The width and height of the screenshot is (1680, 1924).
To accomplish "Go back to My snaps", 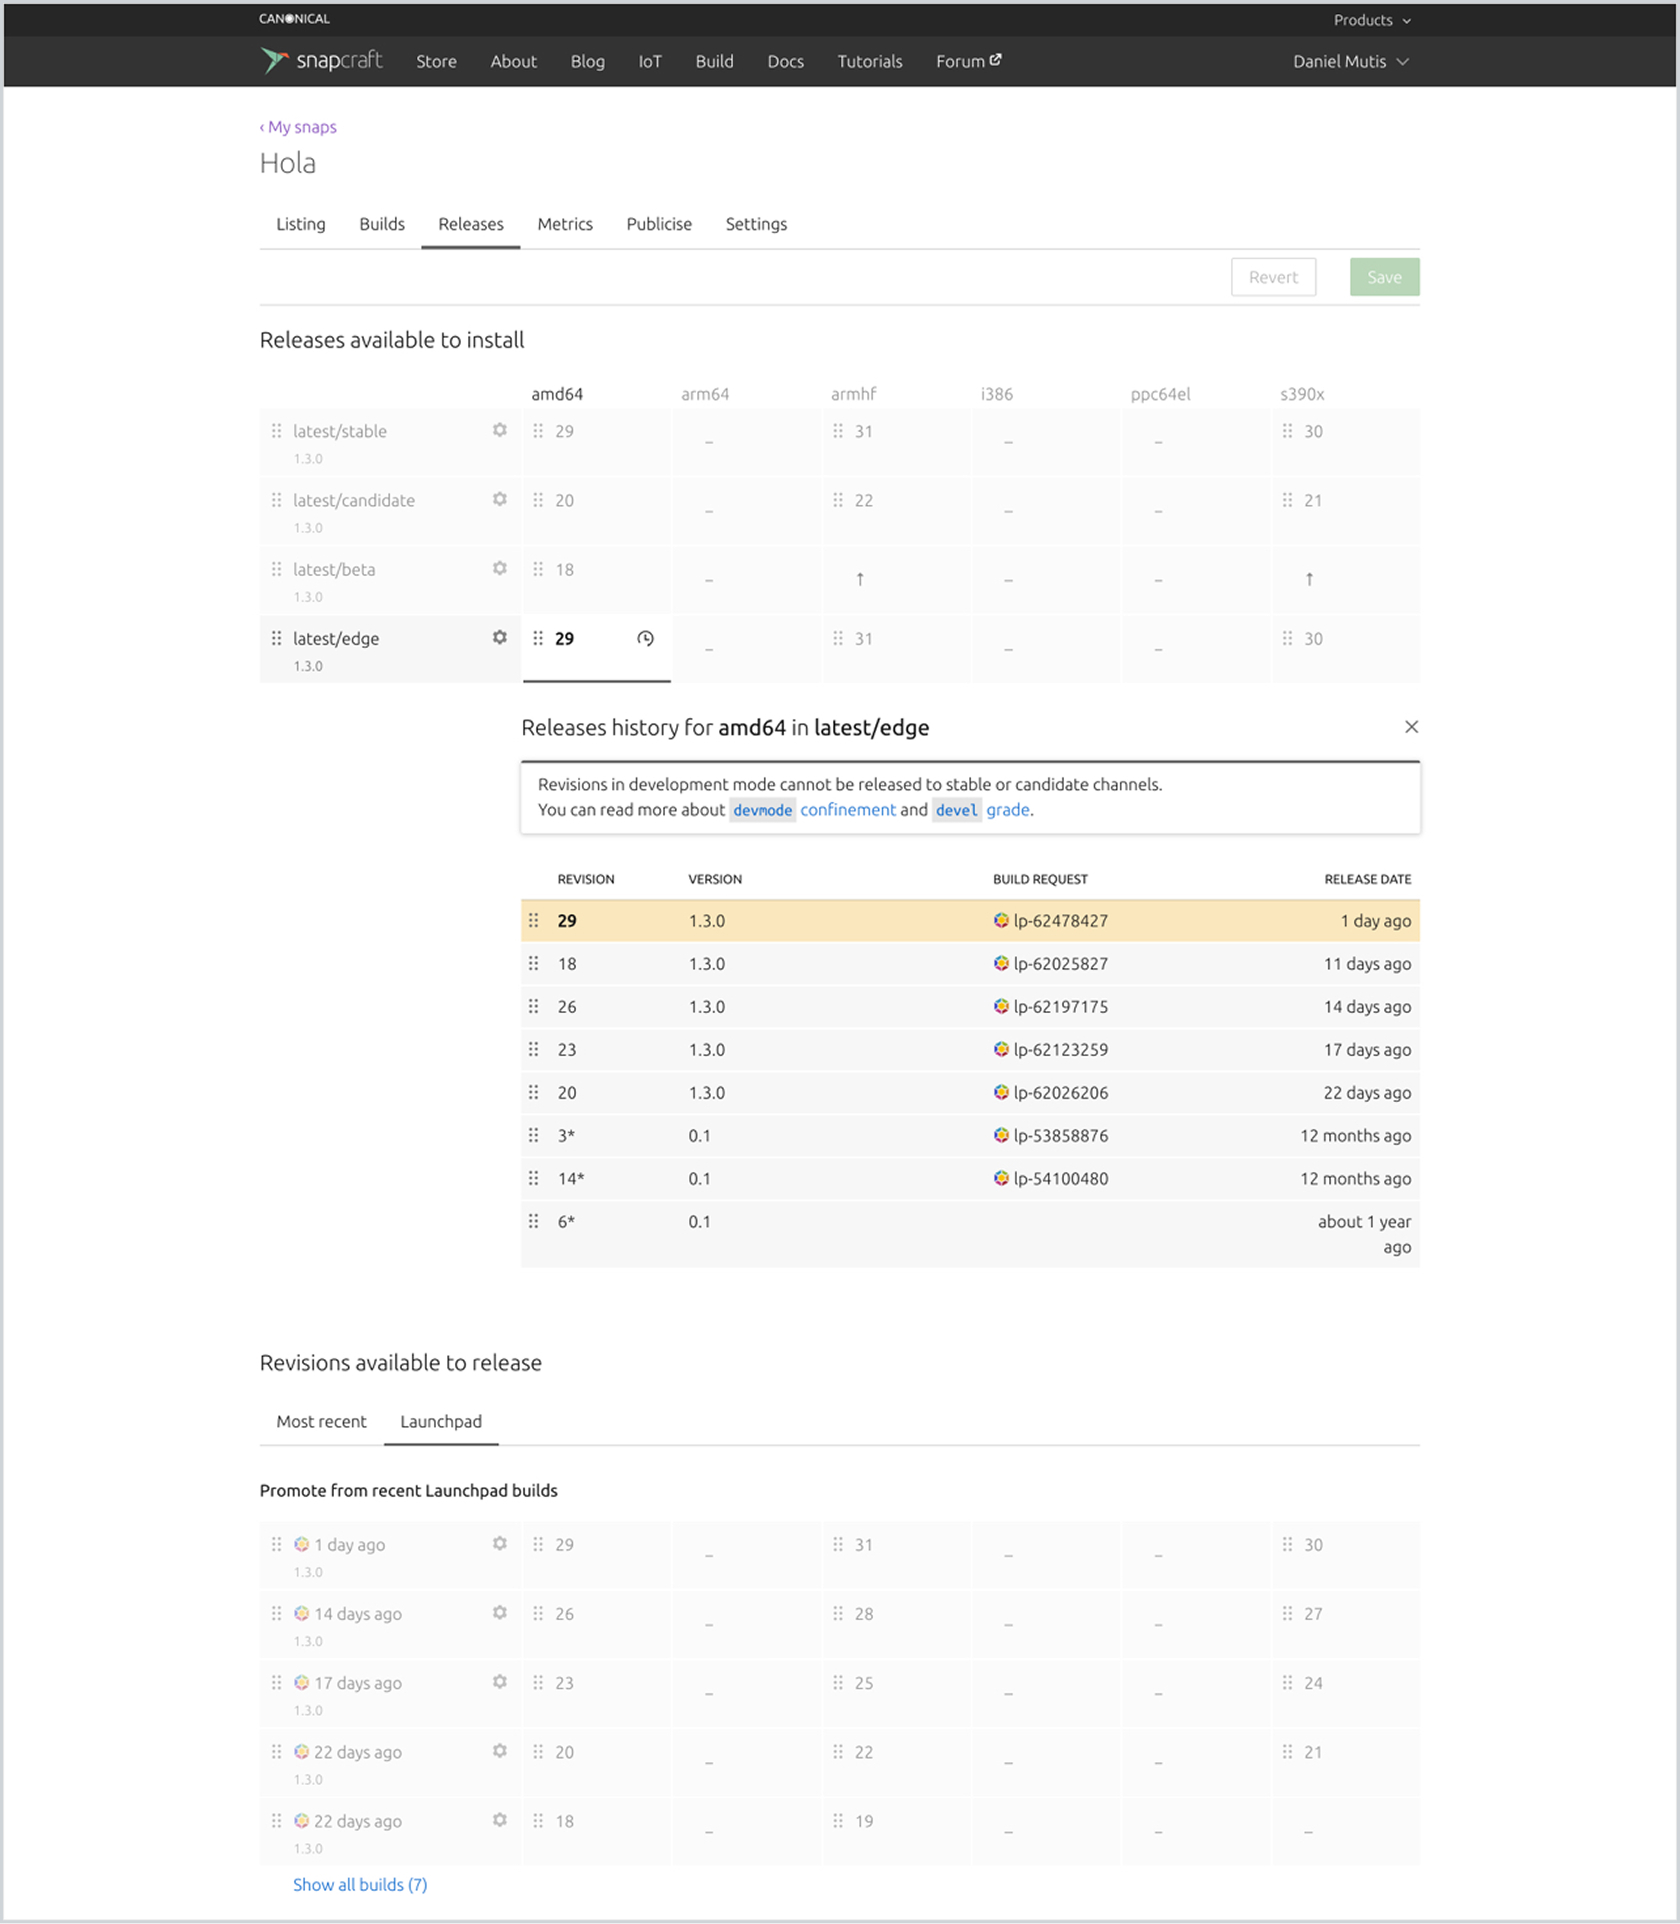I will tap(298, 127).
